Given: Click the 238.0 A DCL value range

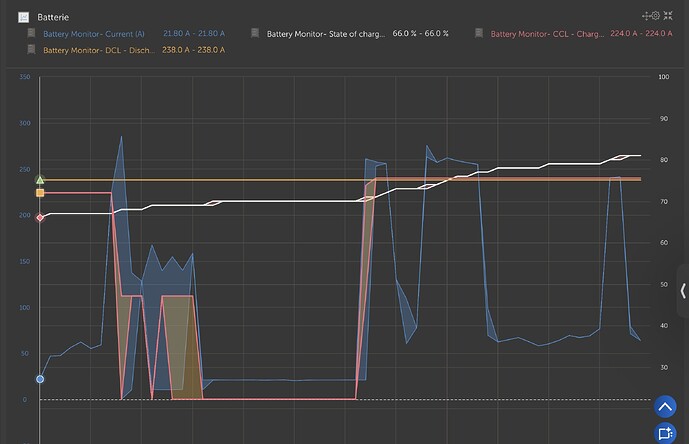Looking at the screenshot, I should 193,50.
